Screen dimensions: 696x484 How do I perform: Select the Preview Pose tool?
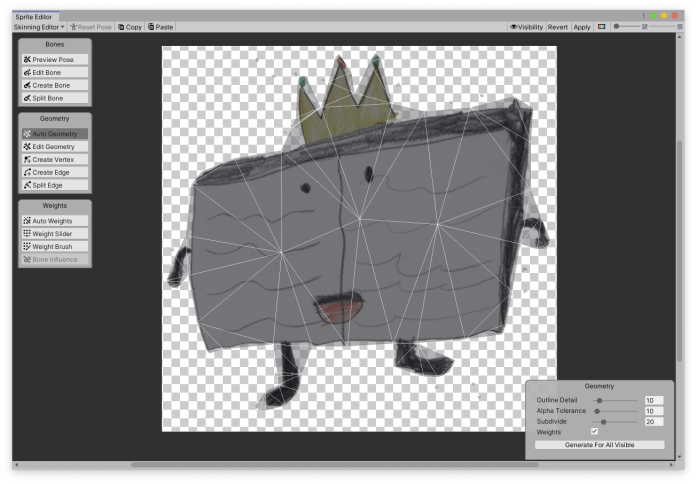pos(55,60)
